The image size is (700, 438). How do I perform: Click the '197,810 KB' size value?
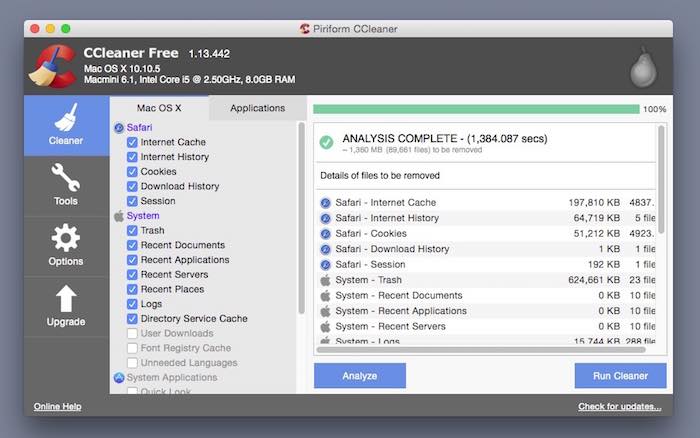tap(594, 203)
